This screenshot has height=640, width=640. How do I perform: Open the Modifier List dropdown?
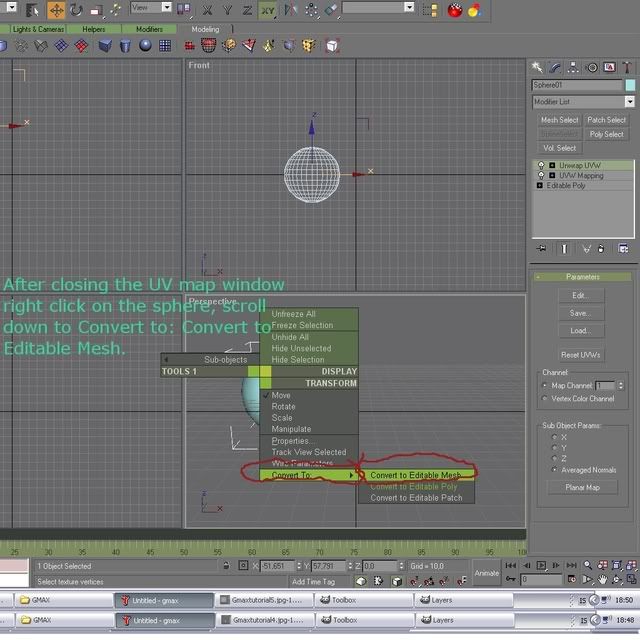coord(629,102)
